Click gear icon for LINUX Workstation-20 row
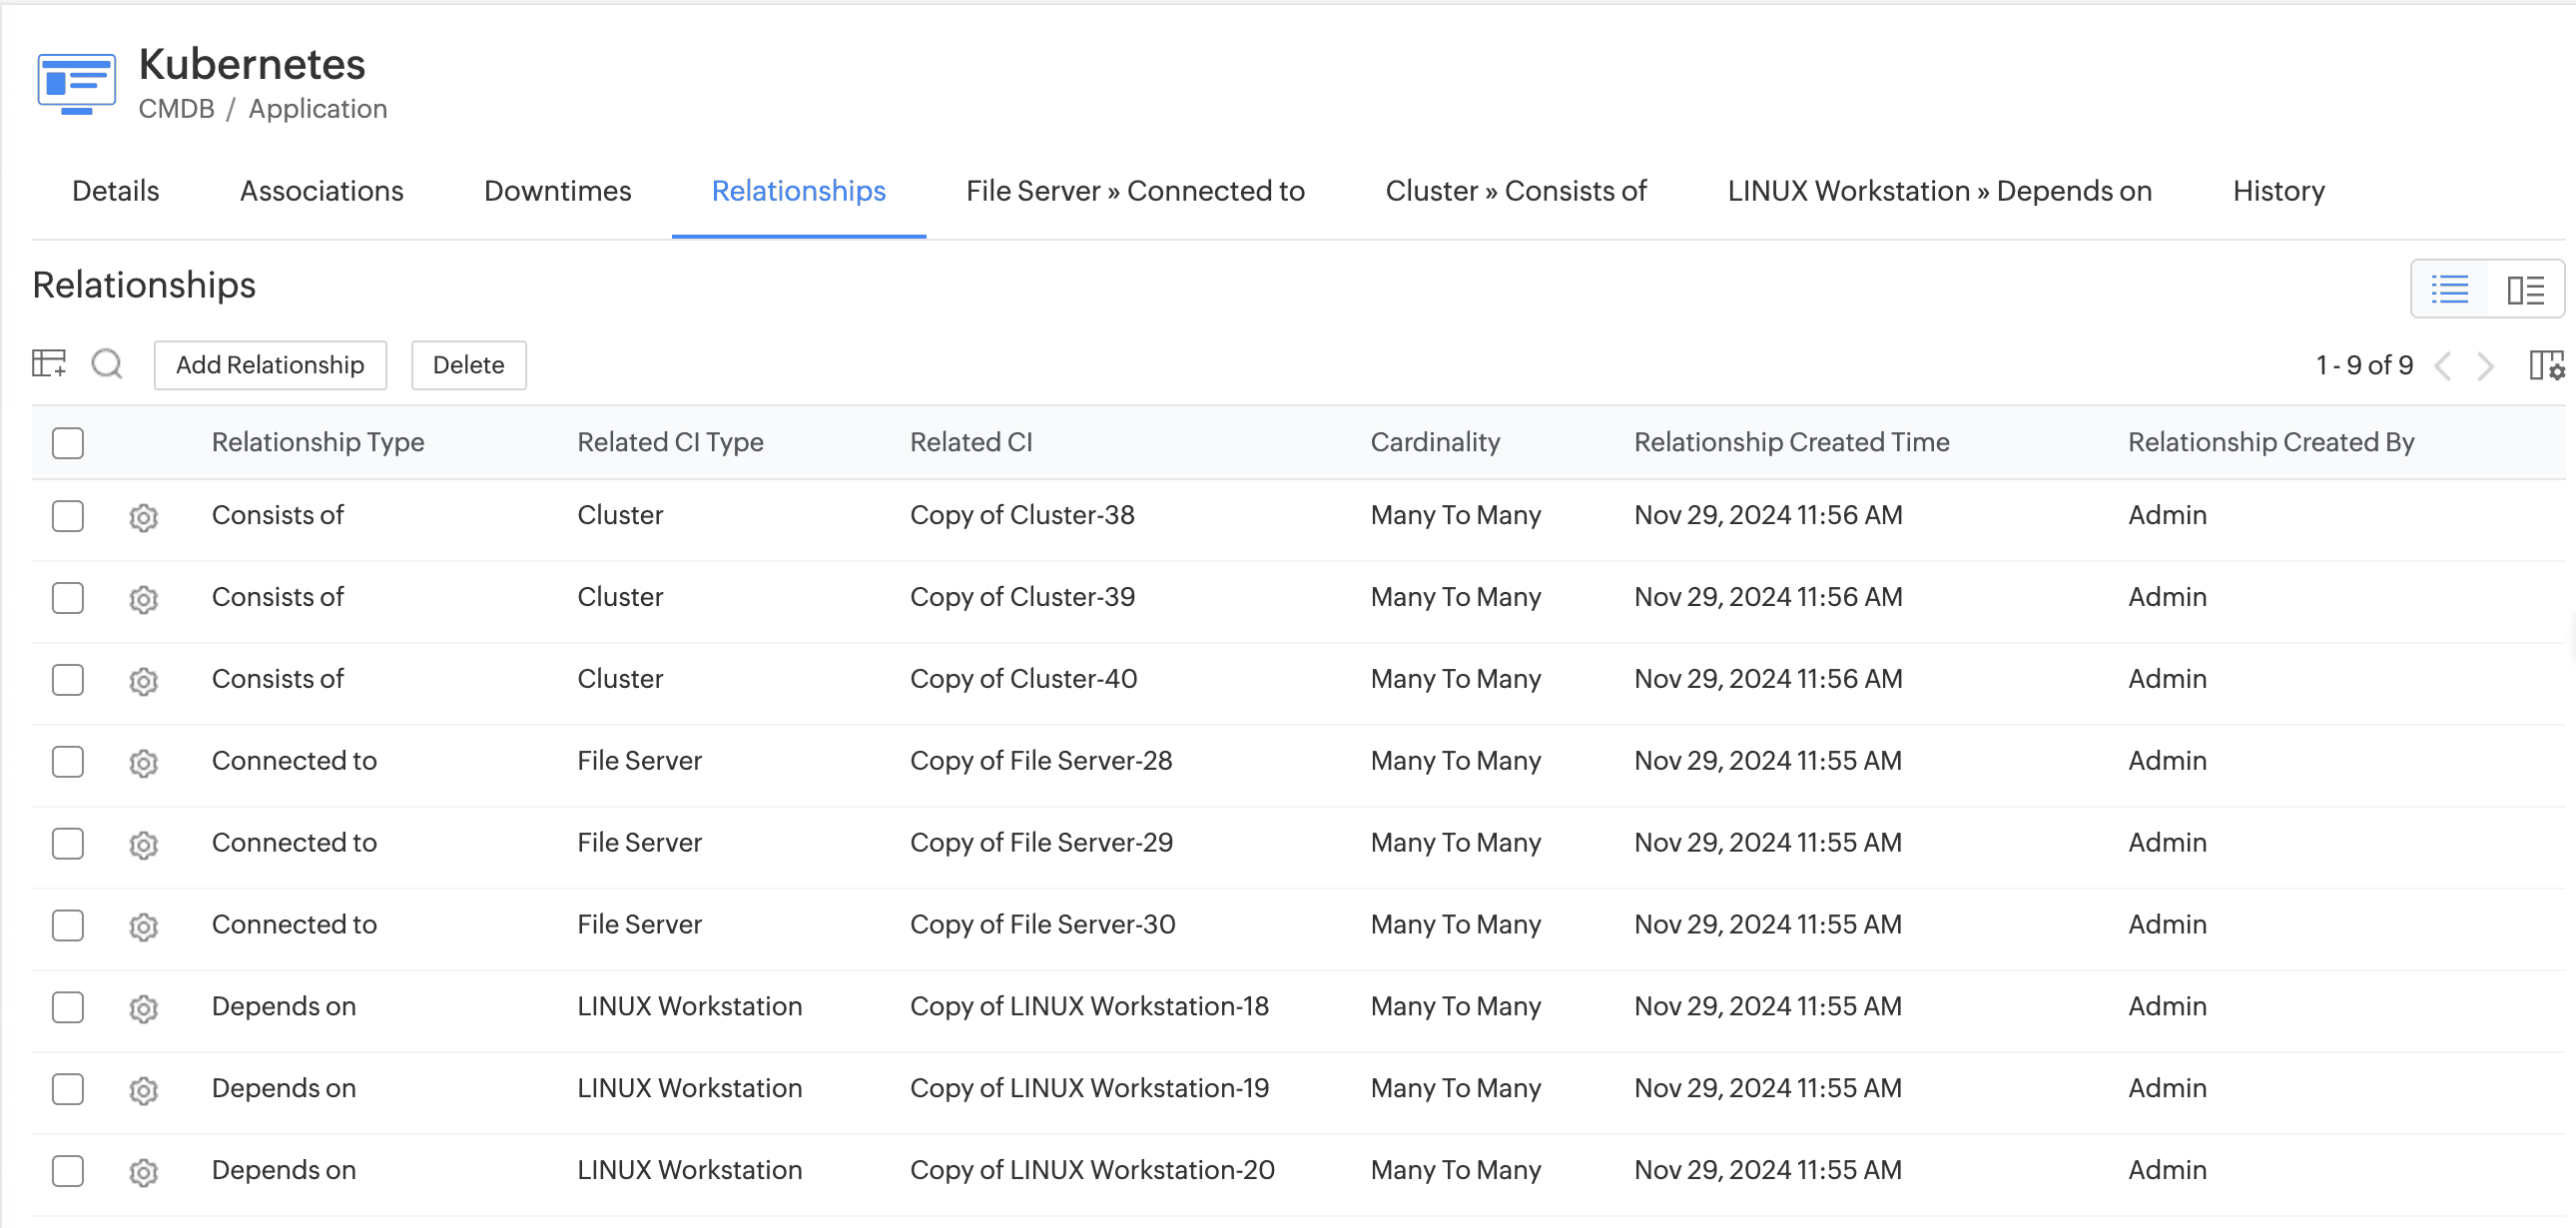2576x1228 pixels. pyautogui.click(x=144, y=1172)
